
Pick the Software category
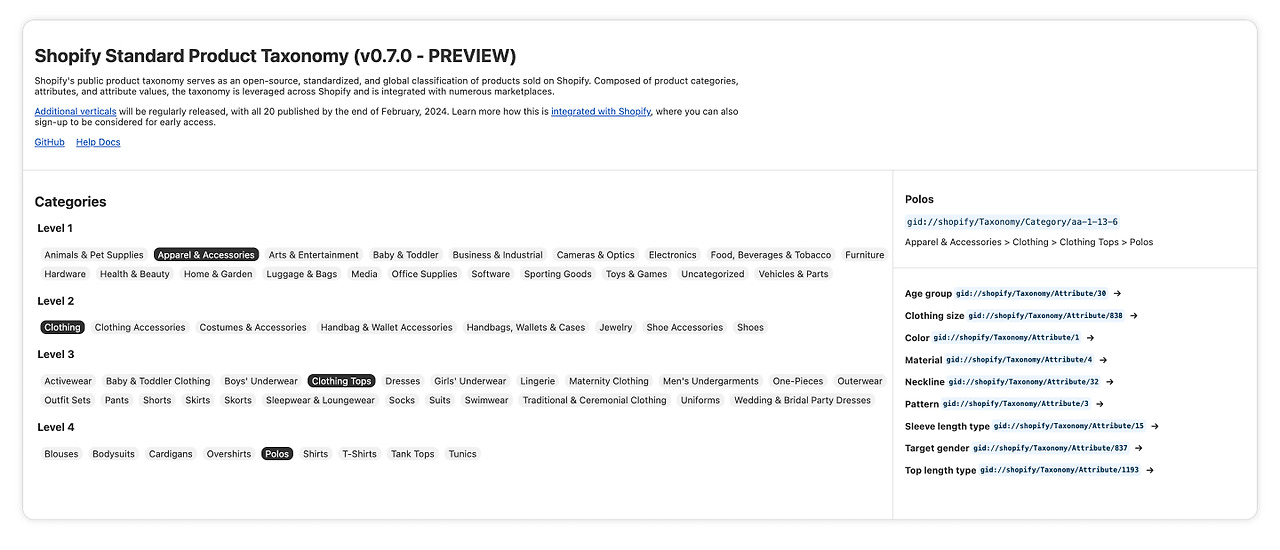coord(491,274)
